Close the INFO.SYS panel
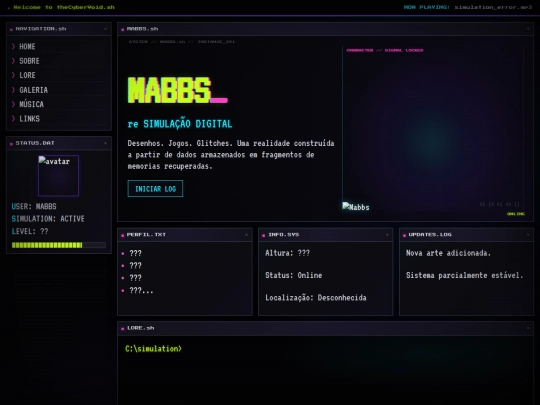 387,235
